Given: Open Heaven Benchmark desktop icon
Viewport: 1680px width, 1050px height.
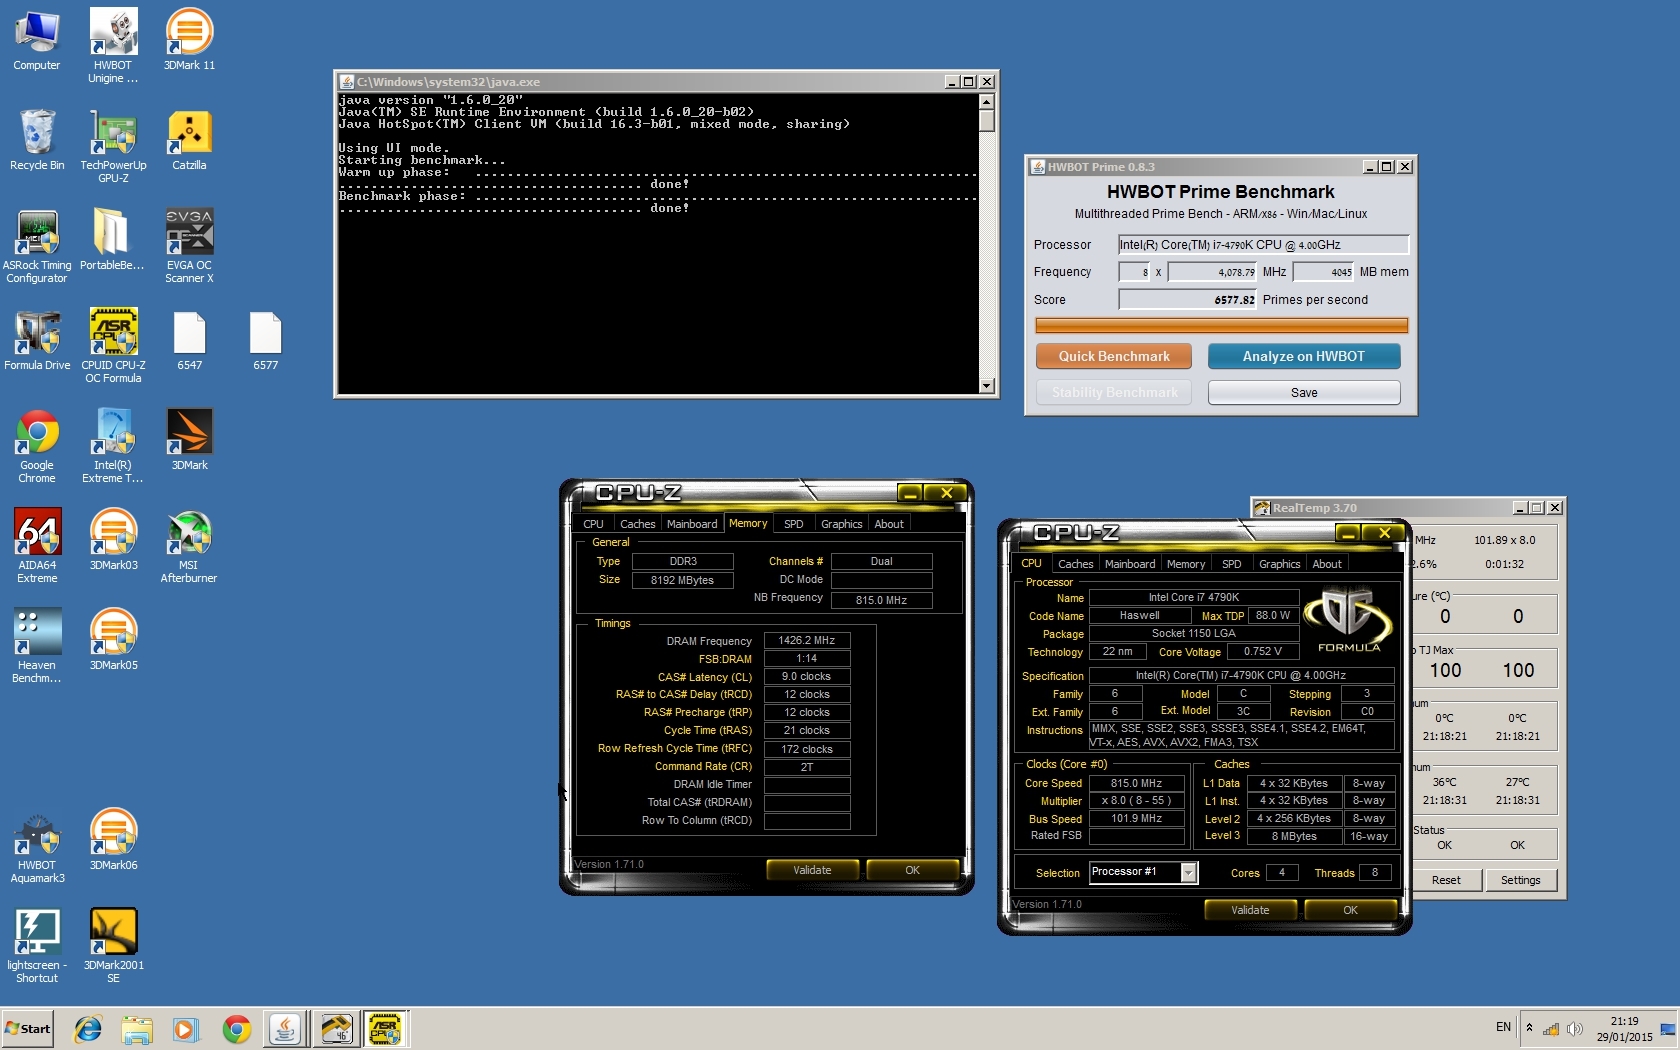Looking at the screenshot, I should coord(37,647).
